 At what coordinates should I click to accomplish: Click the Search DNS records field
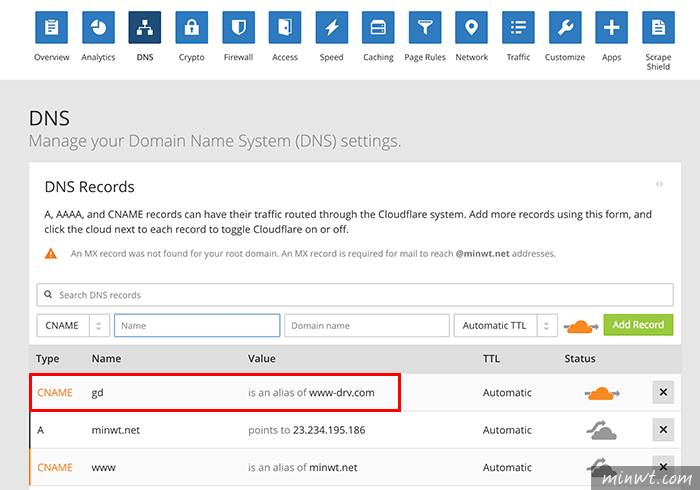[355, 295]
